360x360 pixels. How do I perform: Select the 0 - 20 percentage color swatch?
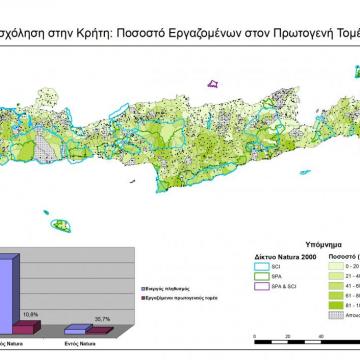coord(336,266)
